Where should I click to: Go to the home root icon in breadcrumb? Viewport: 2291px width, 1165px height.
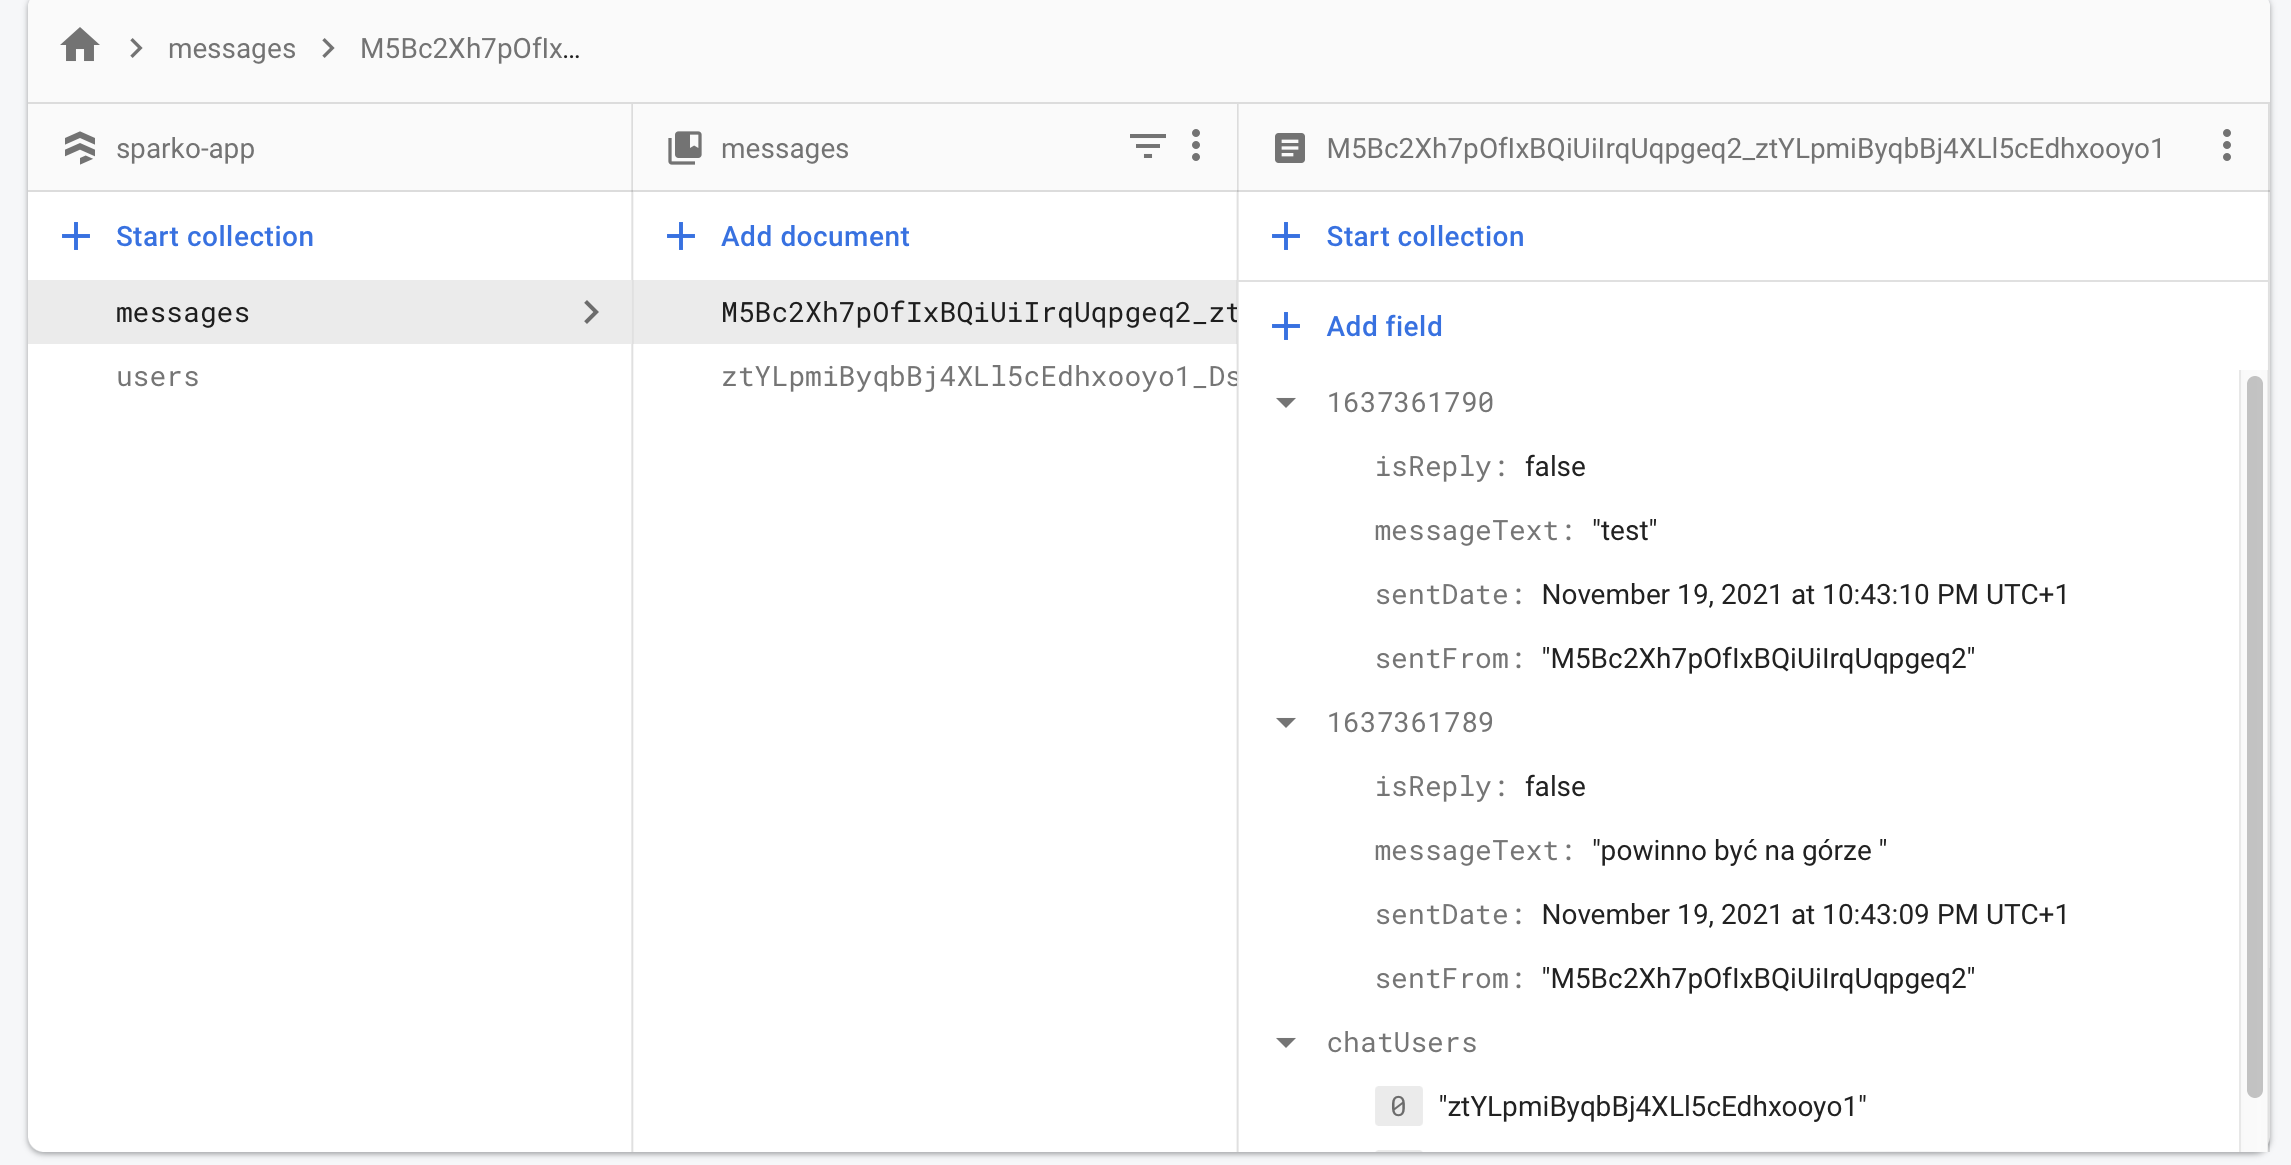click(80, 46)
